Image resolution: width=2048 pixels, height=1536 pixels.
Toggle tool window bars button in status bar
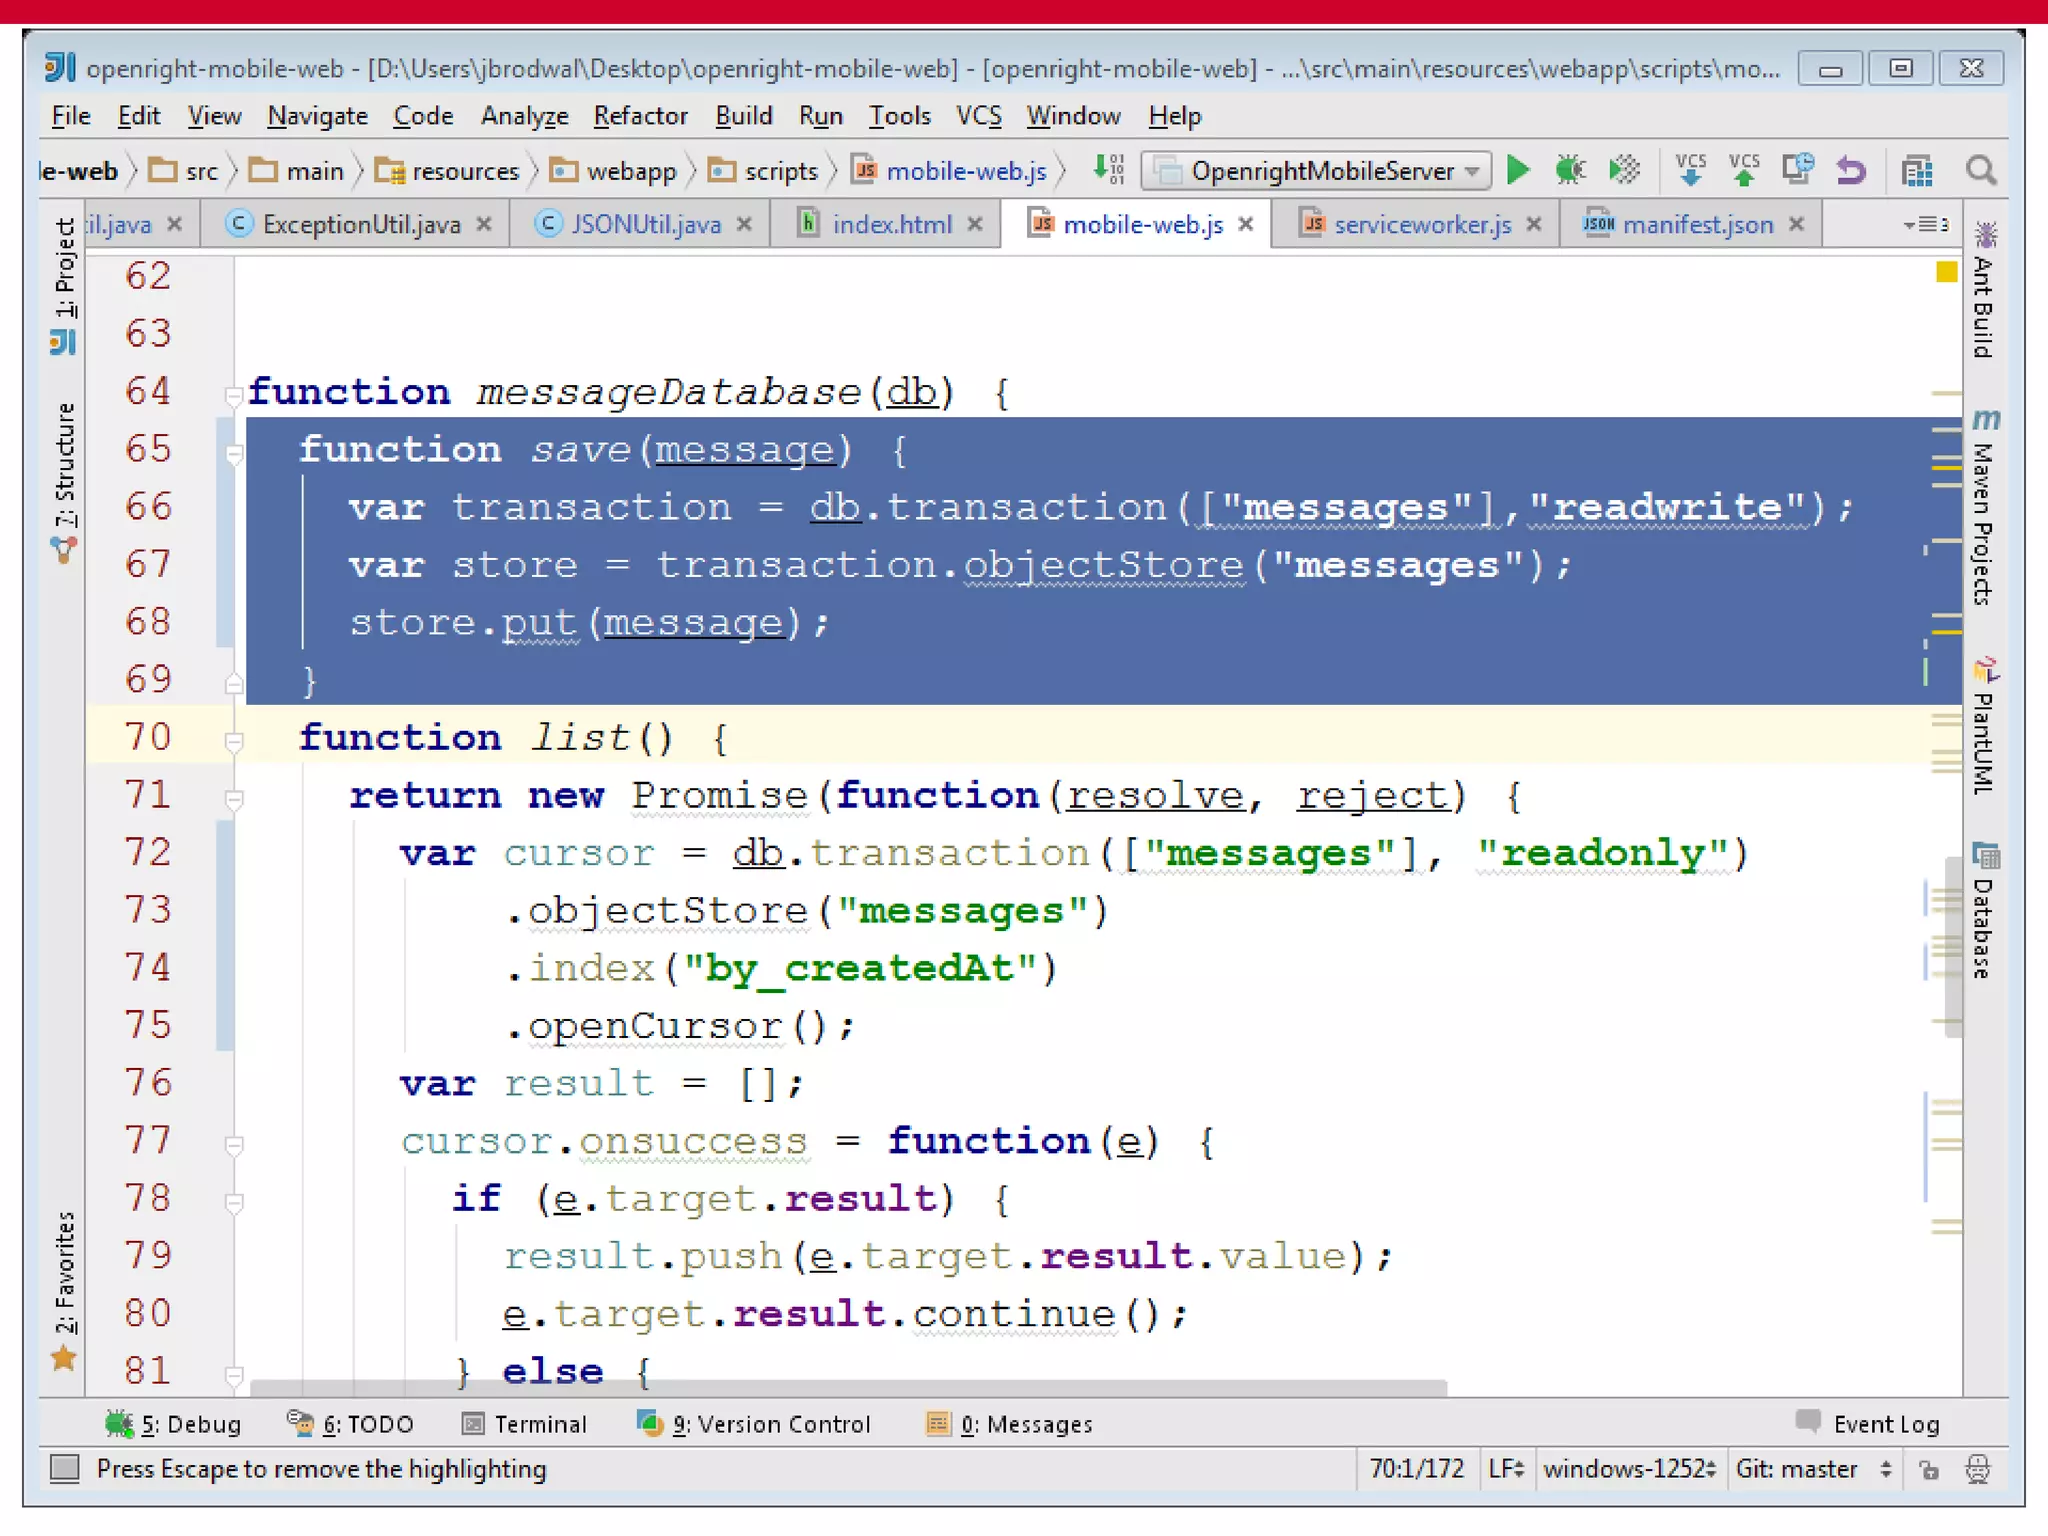tap(65, 1468)
